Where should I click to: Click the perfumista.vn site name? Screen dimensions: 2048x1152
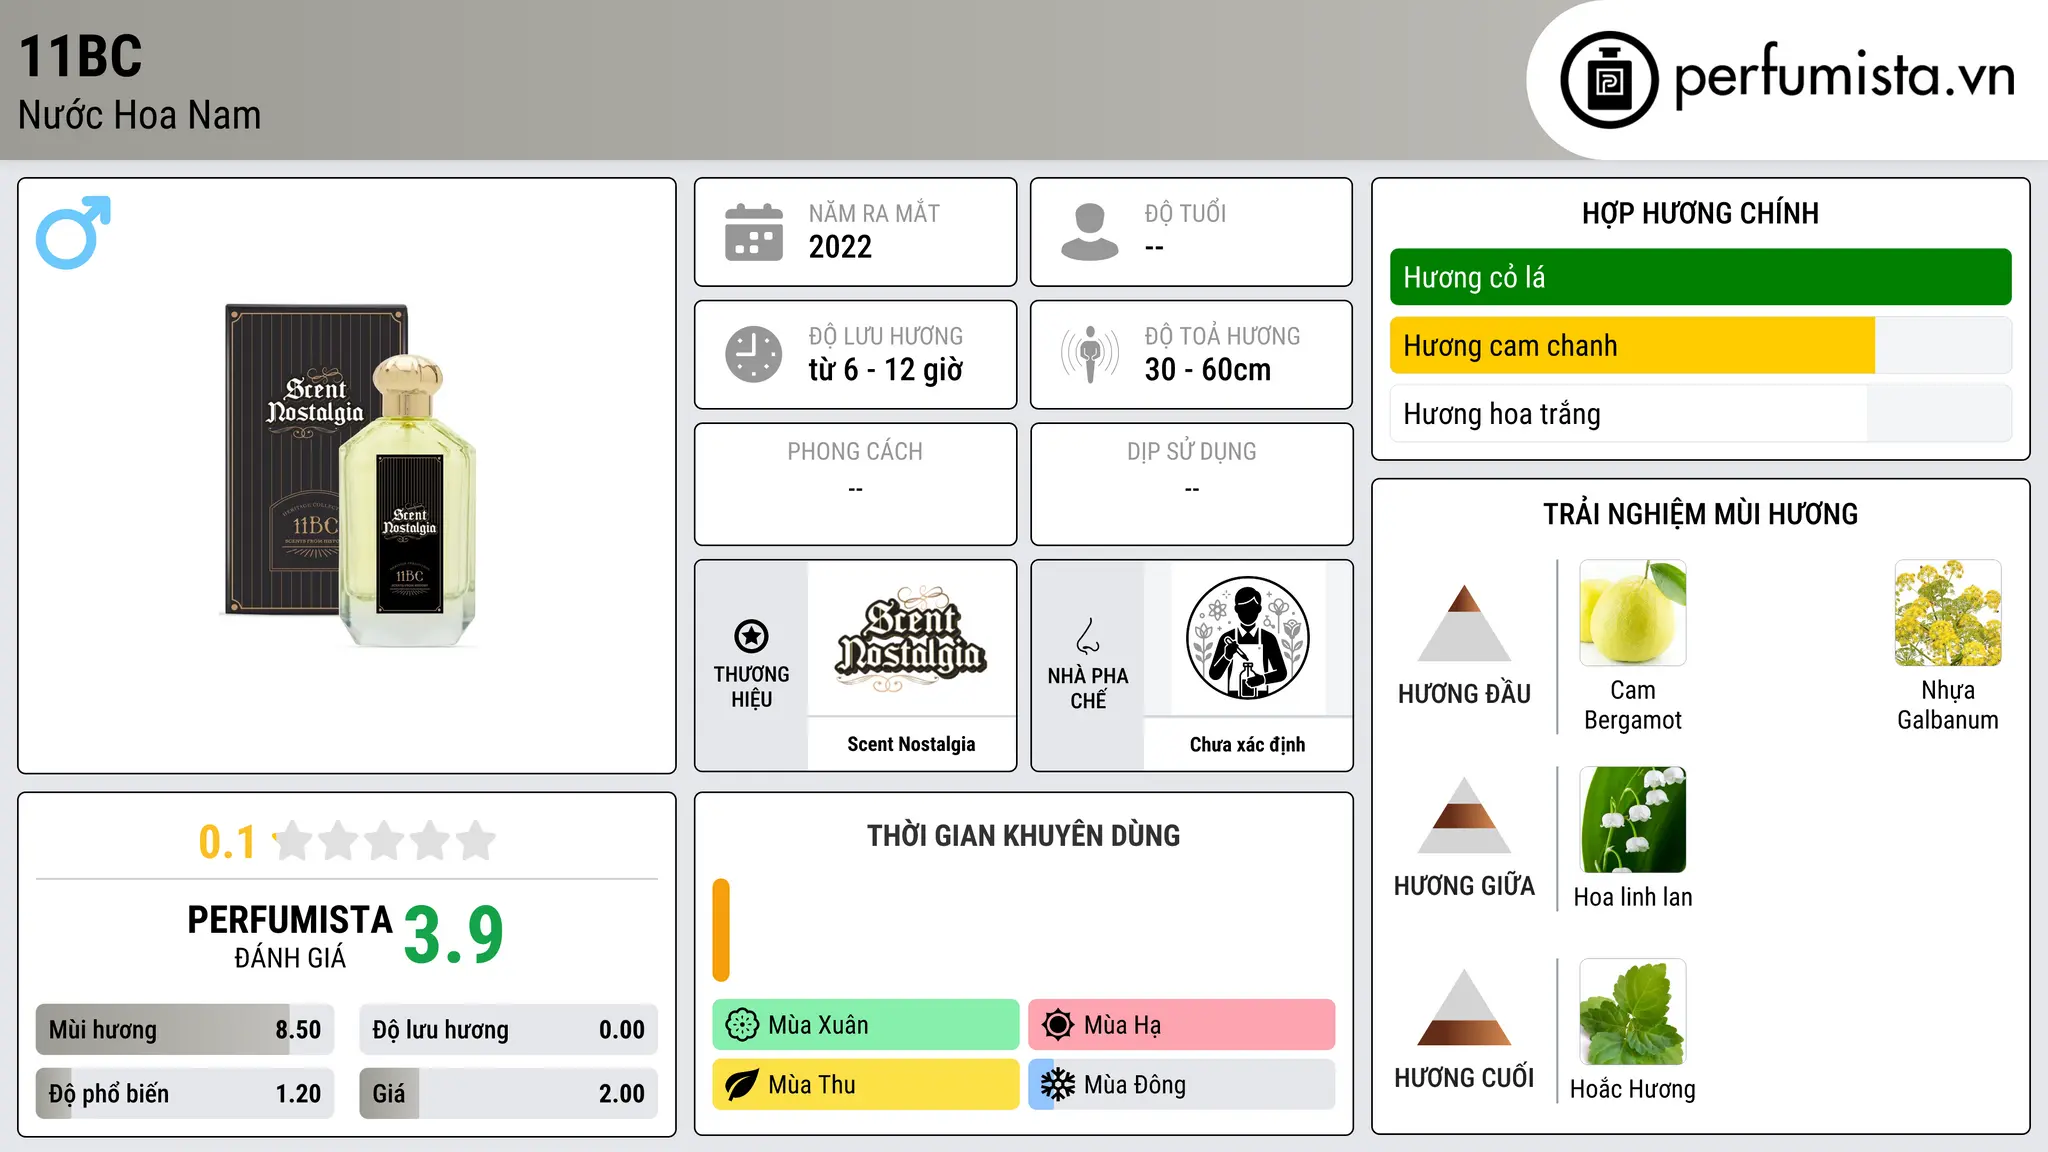click(x=1844, y=77)
